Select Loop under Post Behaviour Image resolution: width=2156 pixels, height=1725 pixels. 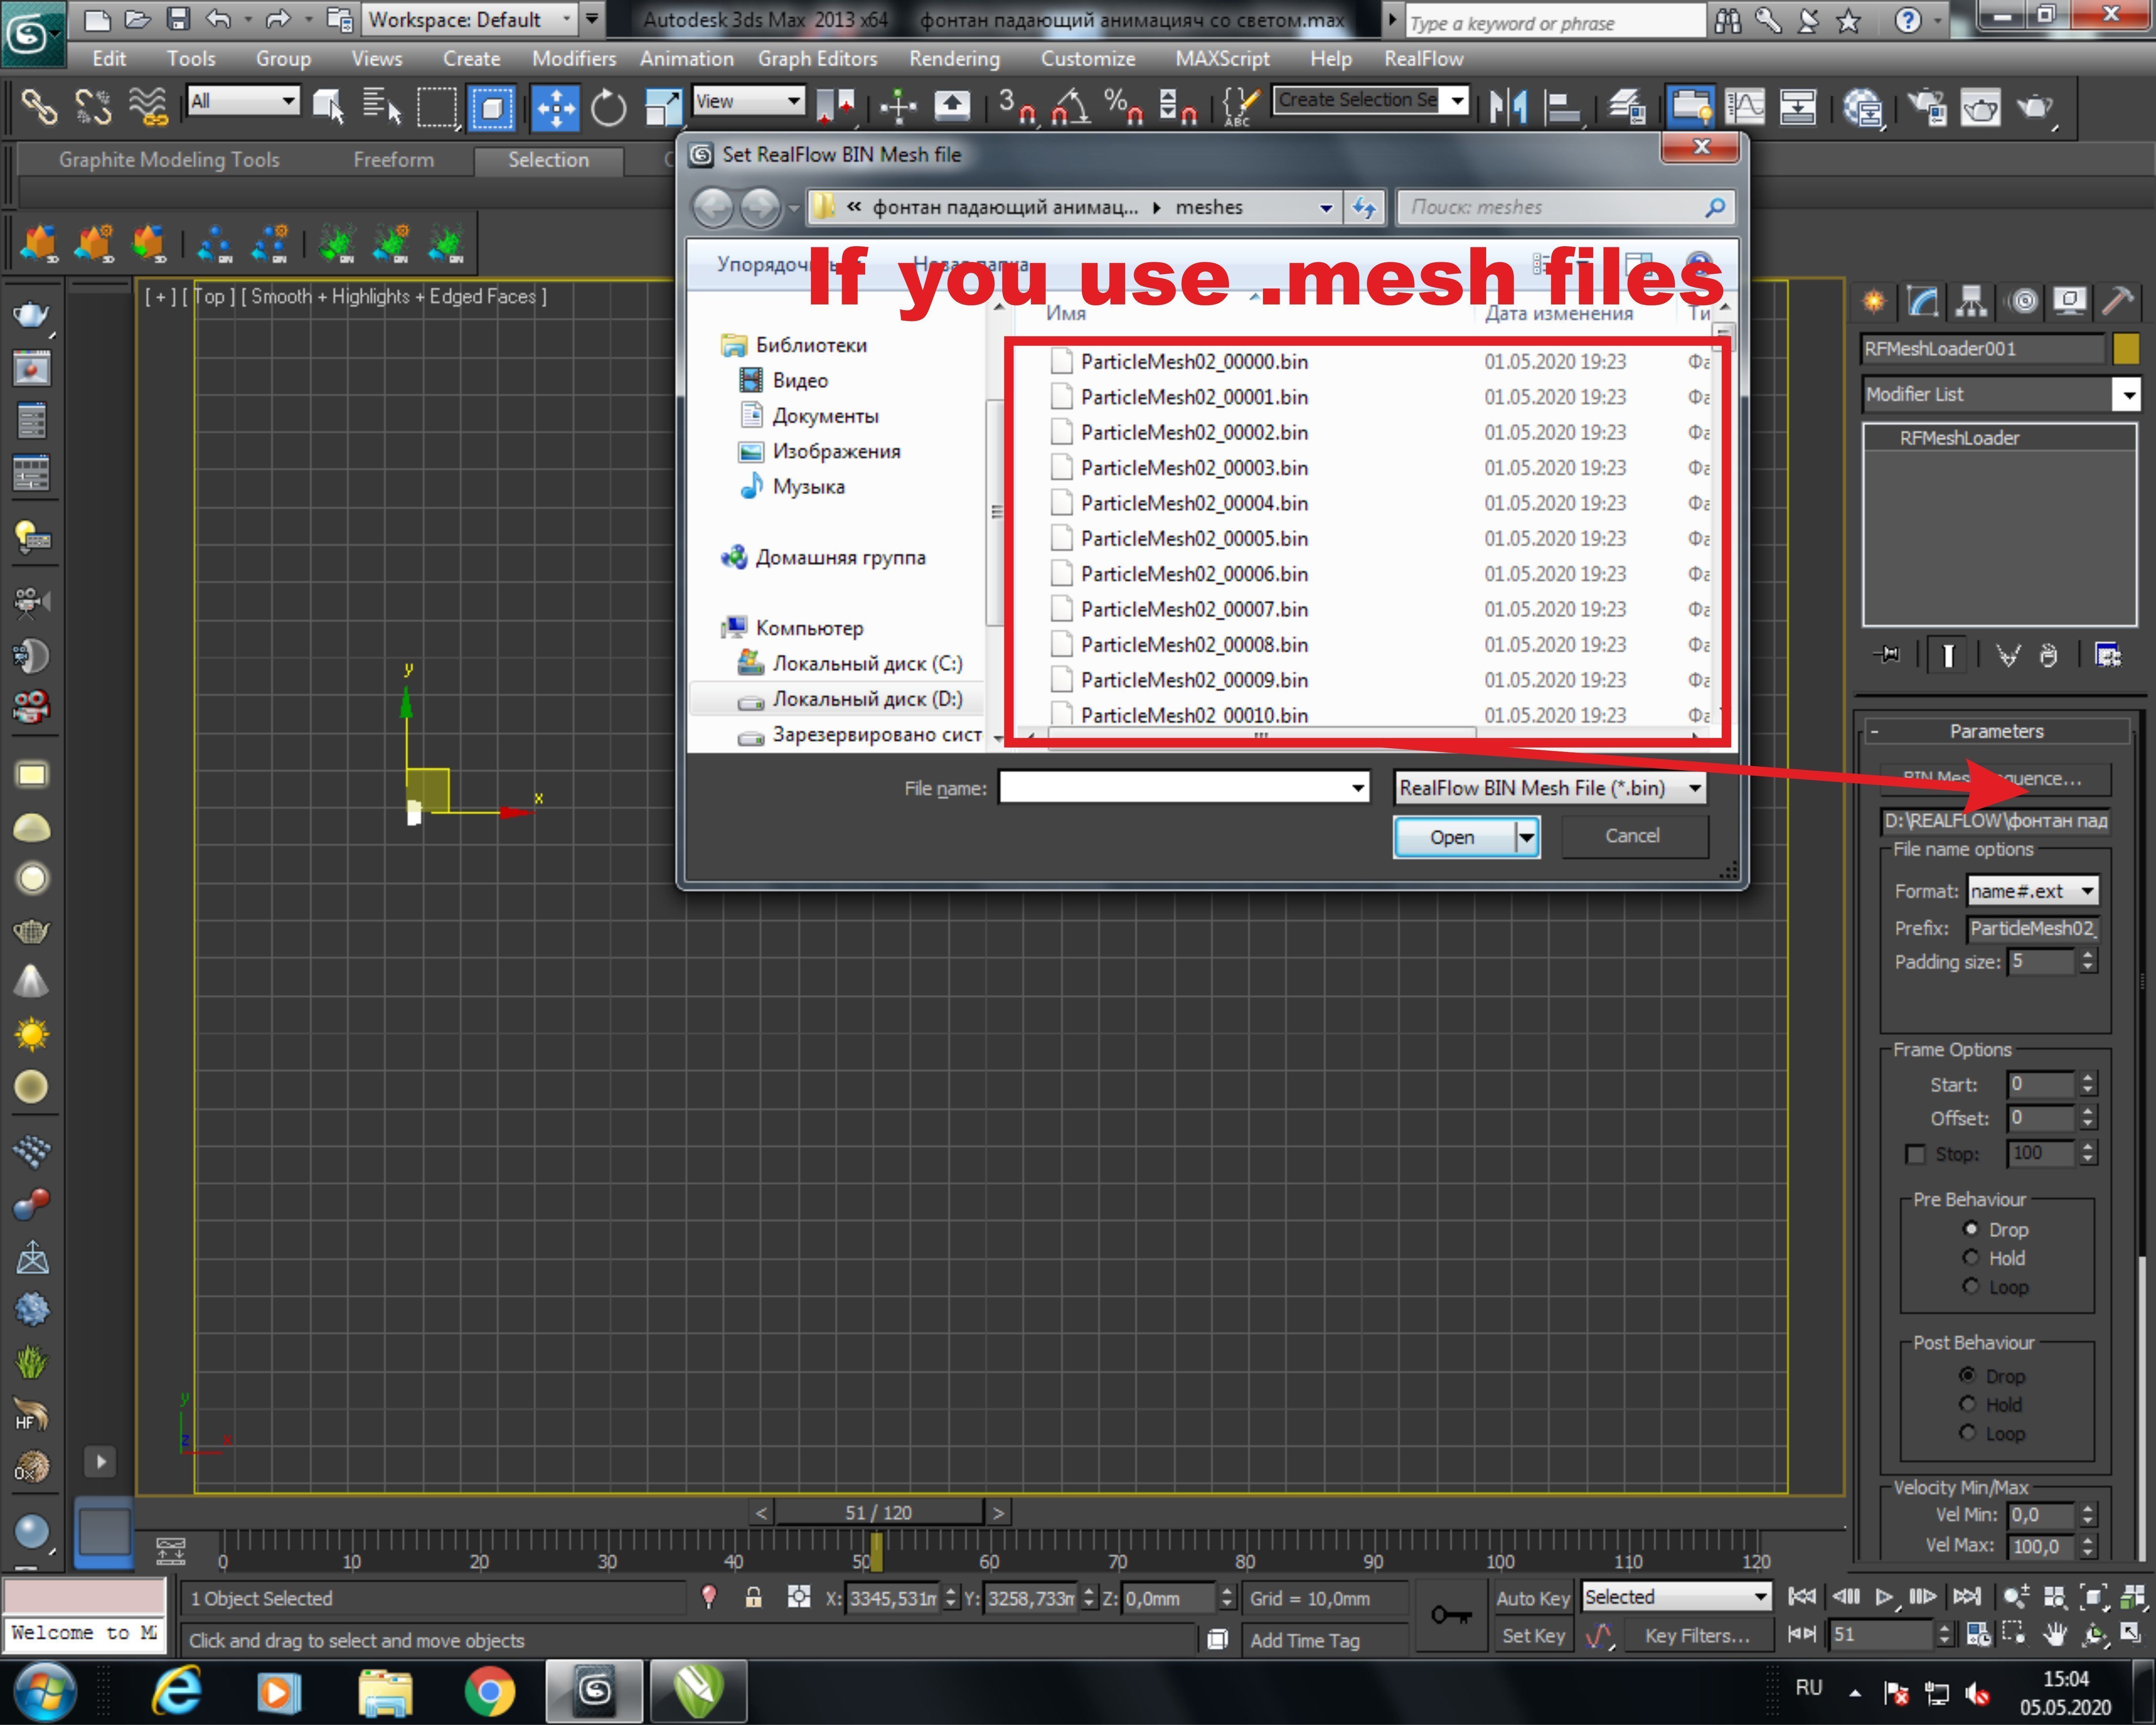(x=1967, y=1433)
